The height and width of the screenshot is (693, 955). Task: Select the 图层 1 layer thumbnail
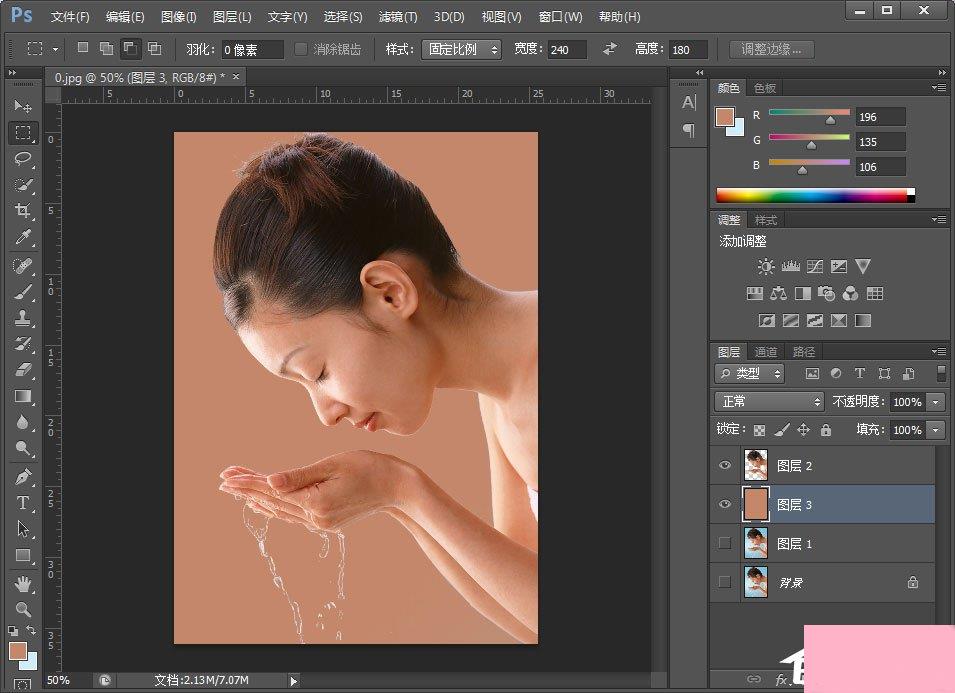(756, 543)
